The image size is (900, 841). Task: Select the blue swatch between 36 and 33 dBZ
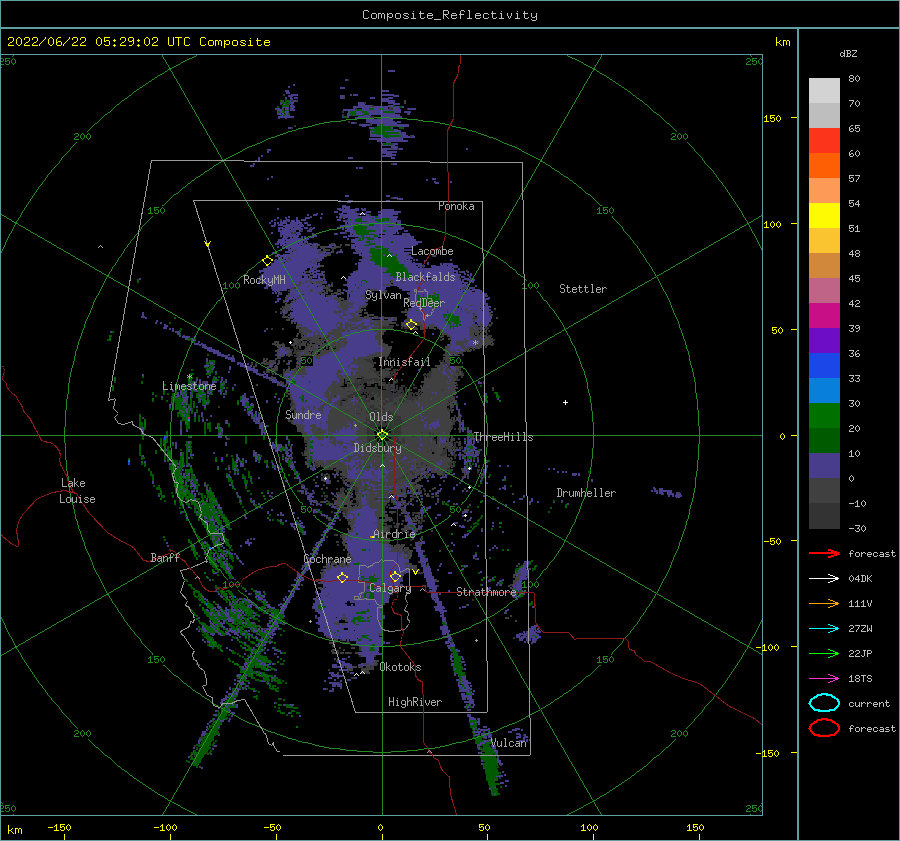[824, 365]
